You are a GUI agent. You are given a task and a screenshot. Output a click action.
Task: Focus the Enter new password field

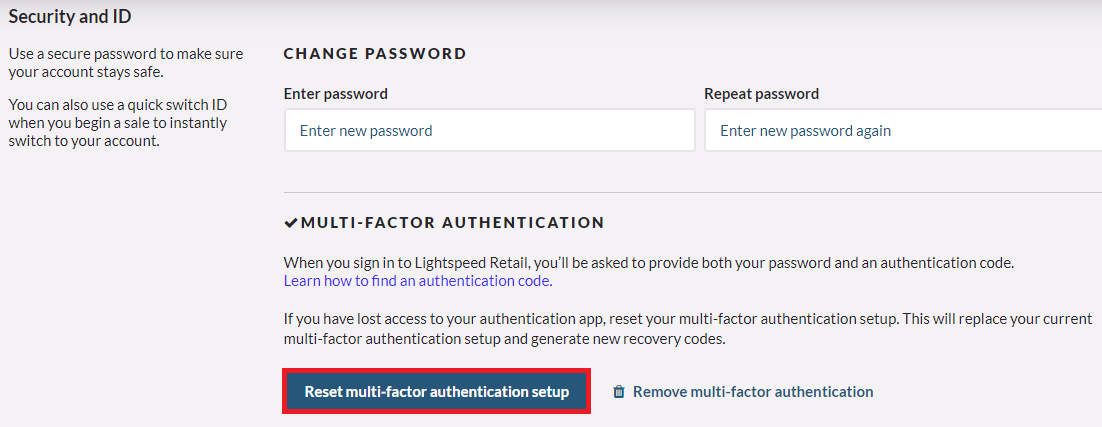coord(490,130)
